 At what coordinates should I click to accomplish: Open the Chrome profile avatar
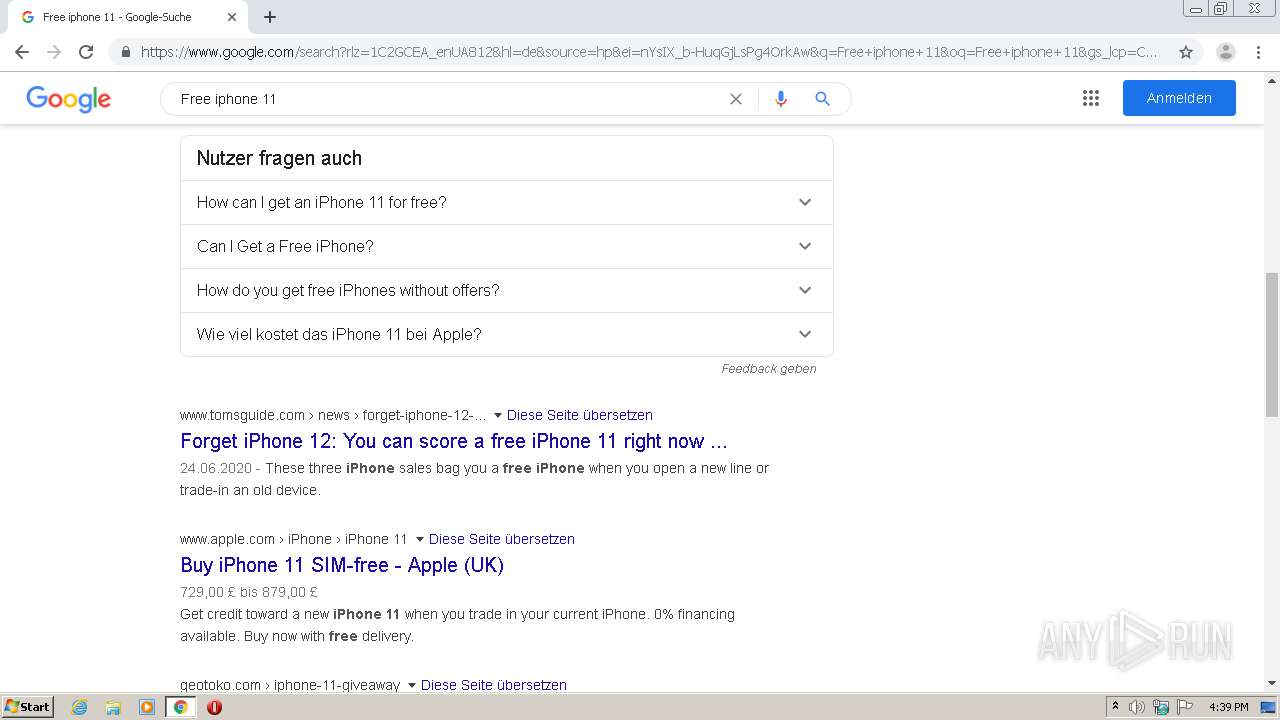[1226, 52]
